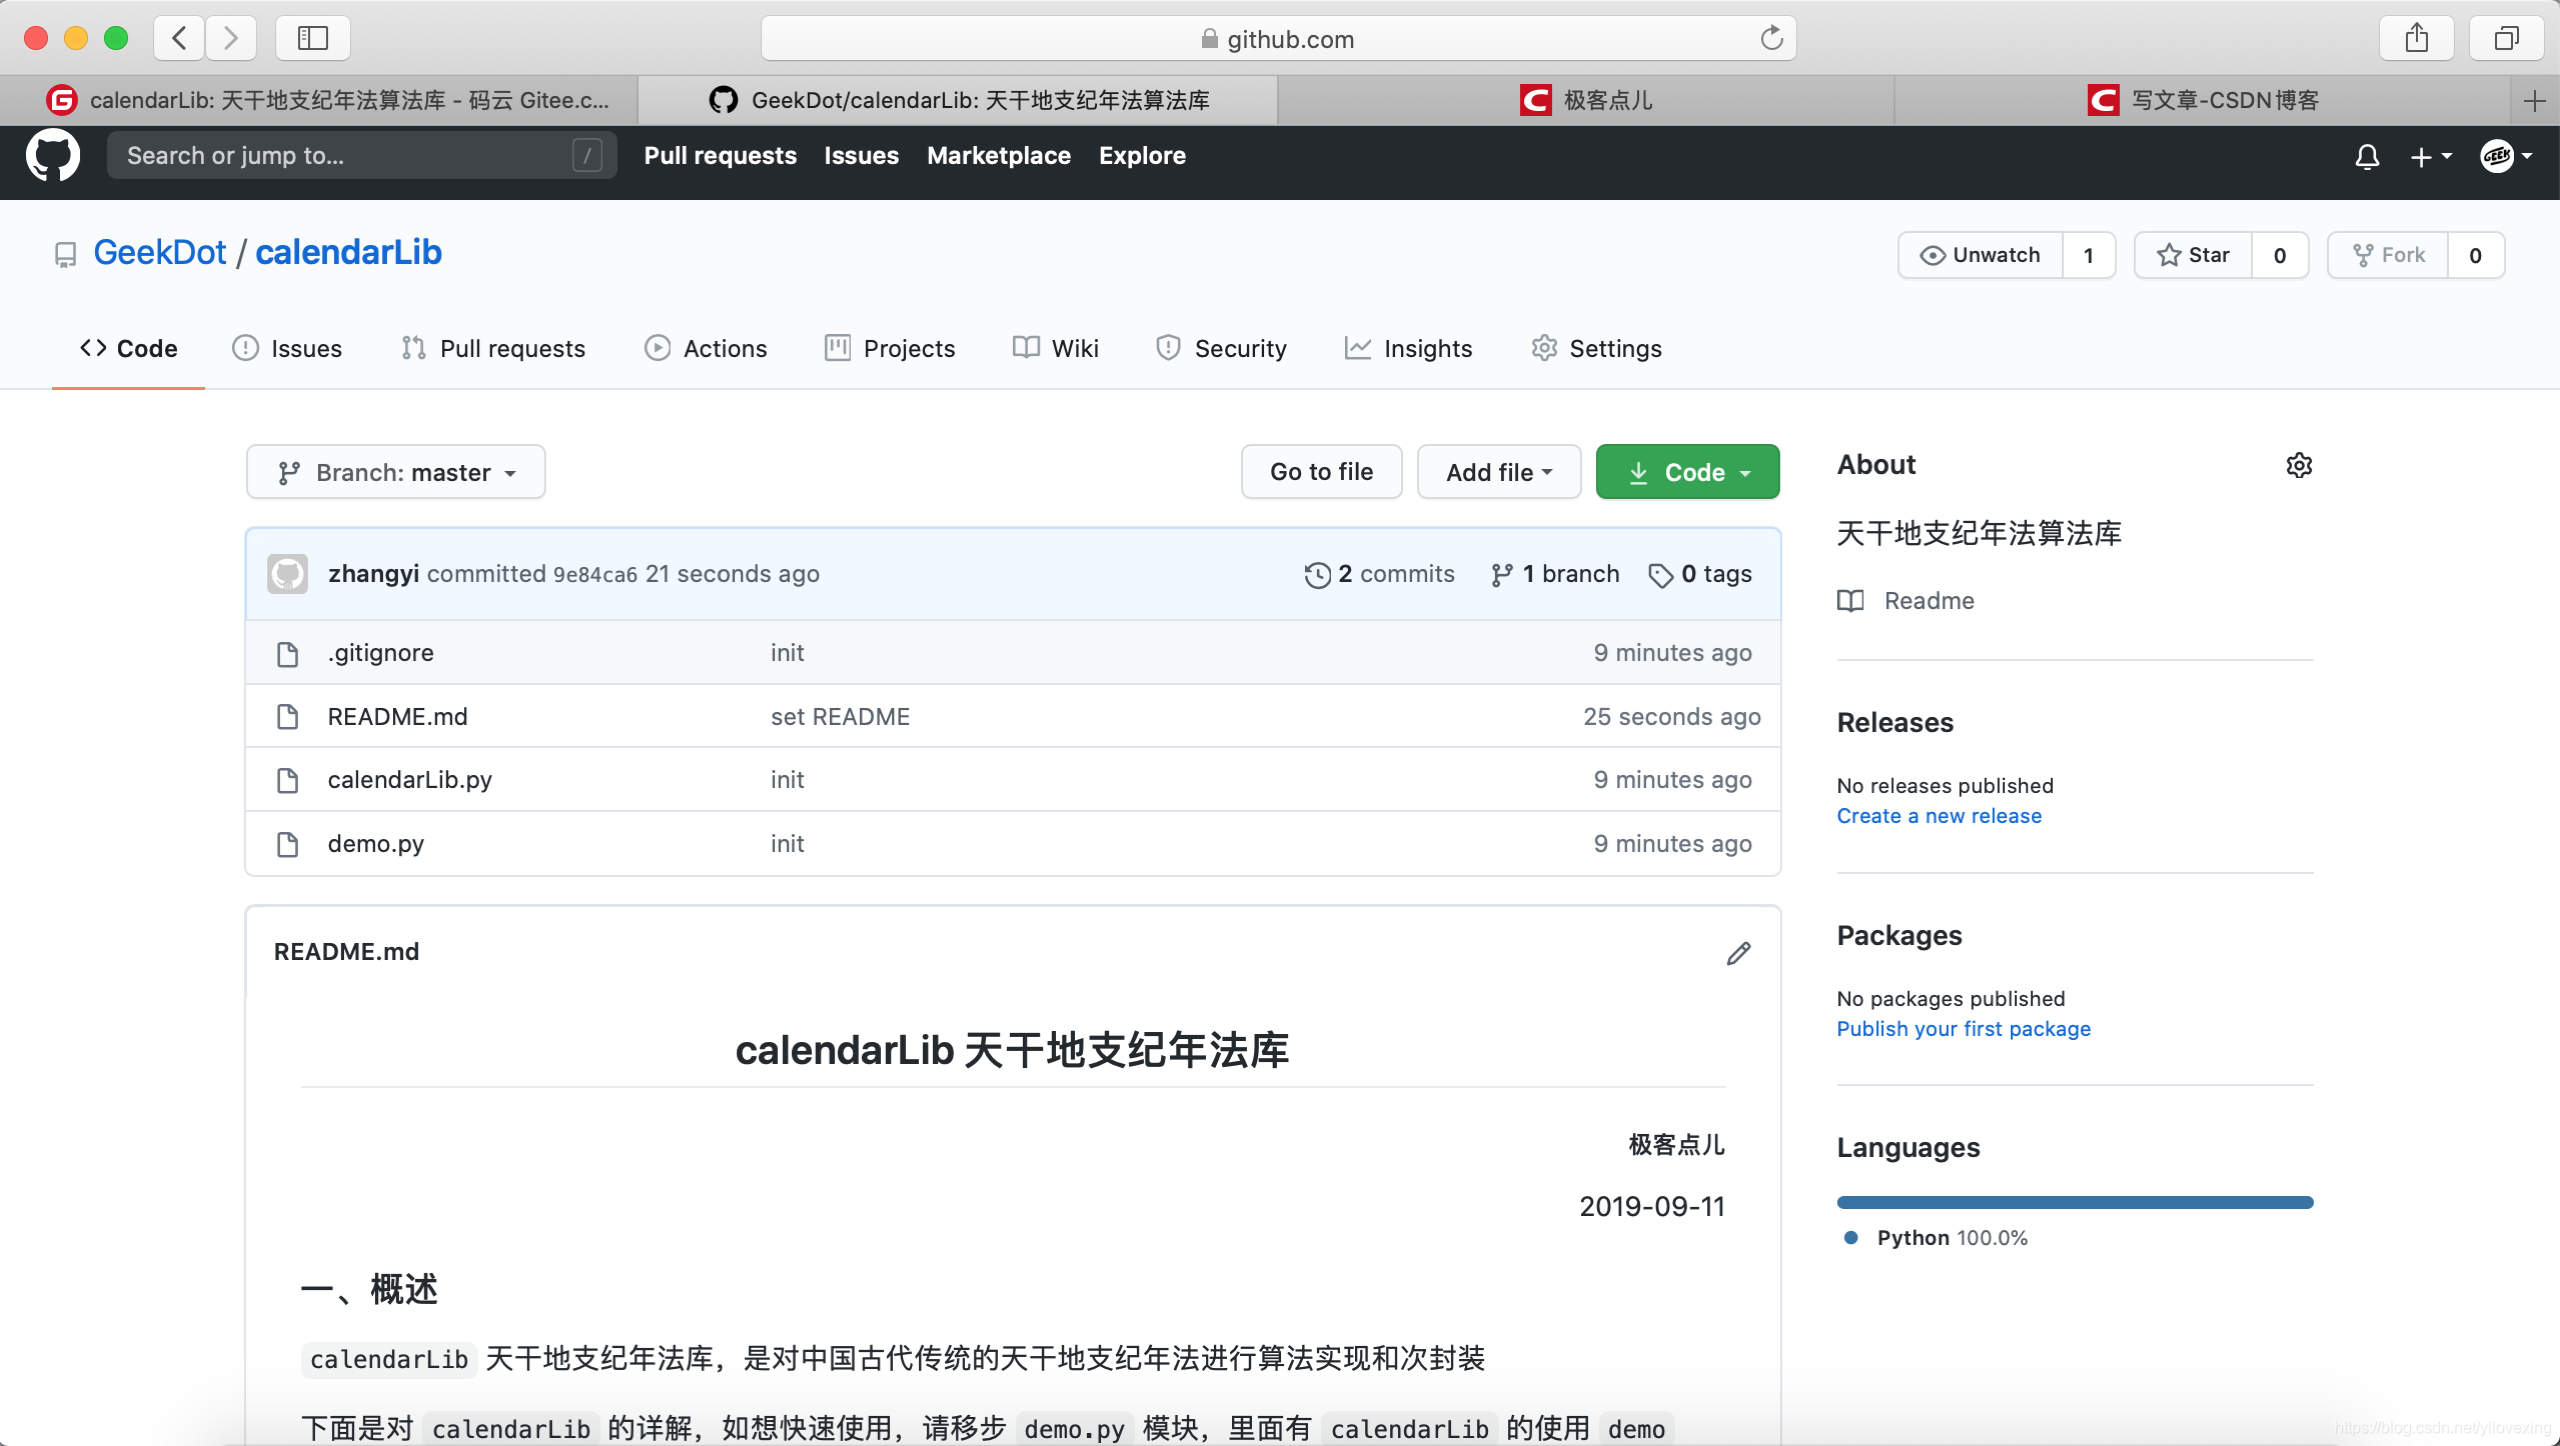
Task: Open the Security tab
Action: click(x=1221, y=348)
